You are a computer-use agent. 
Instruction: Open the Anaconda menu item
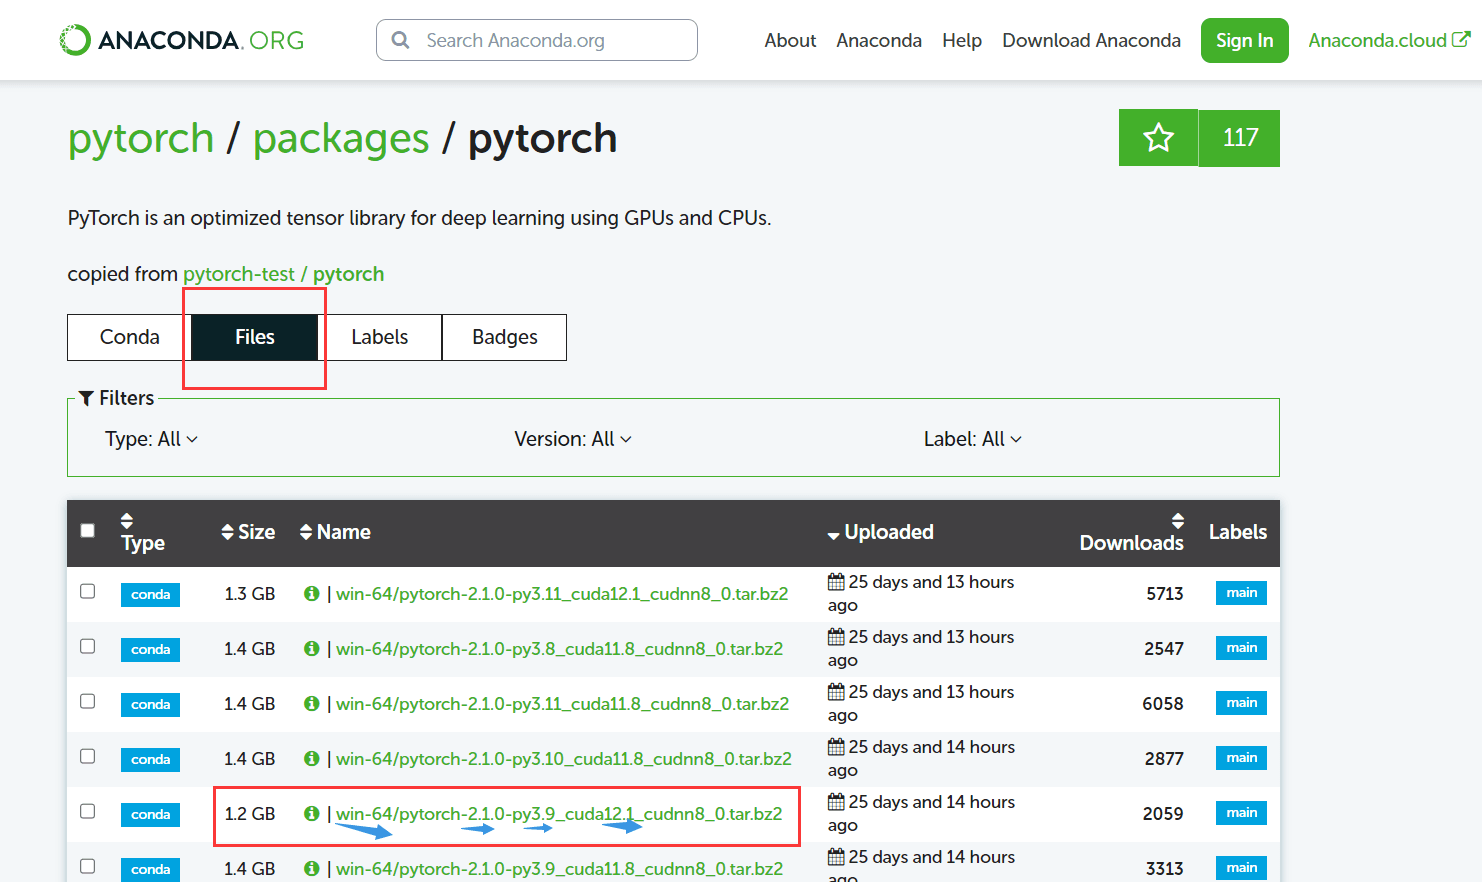[879, 40]
